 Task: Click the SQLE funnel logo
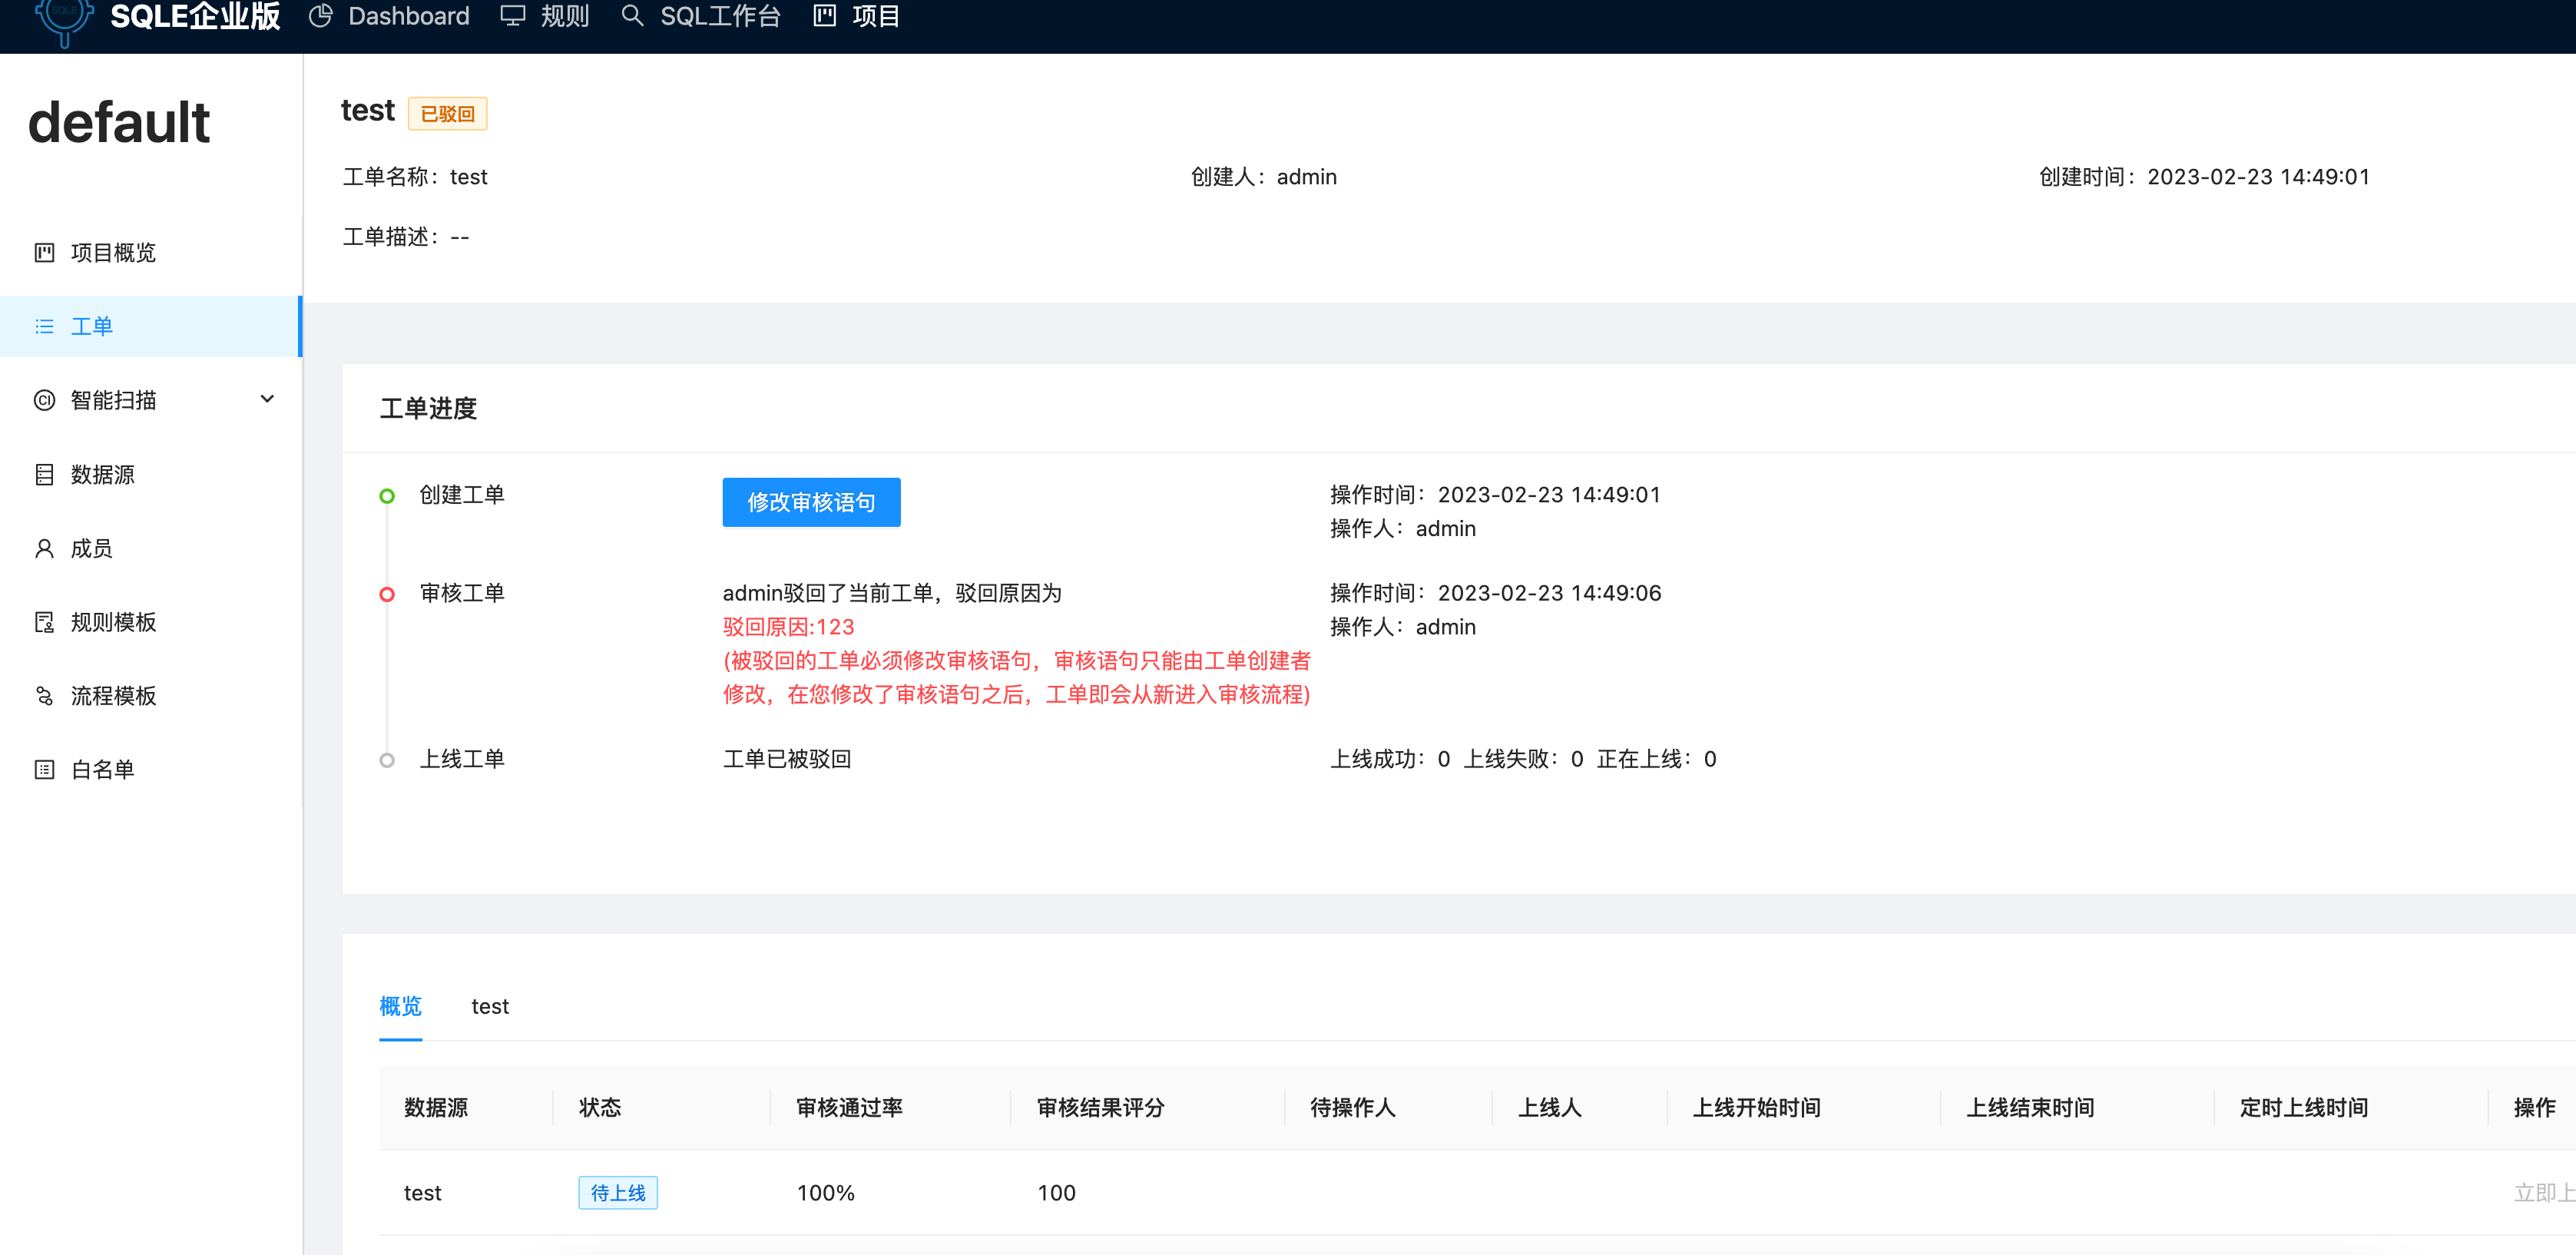(x=62, y=16)
